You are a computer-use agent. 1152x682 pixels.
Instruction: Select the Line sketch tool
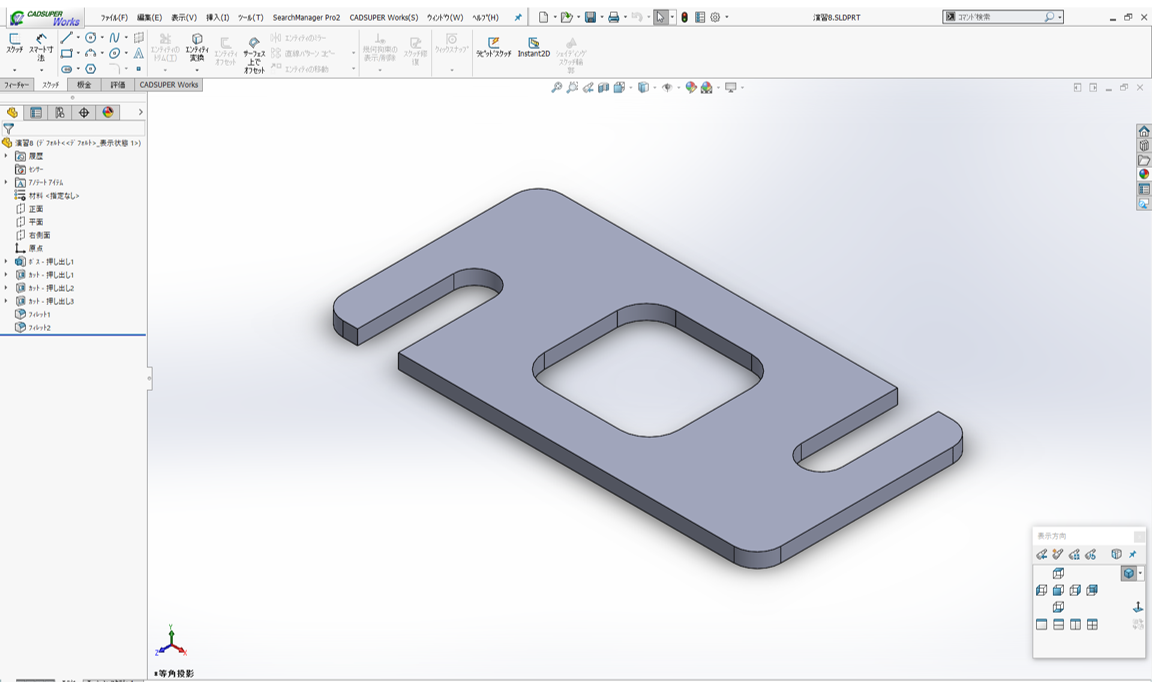(x=66, y=37)
